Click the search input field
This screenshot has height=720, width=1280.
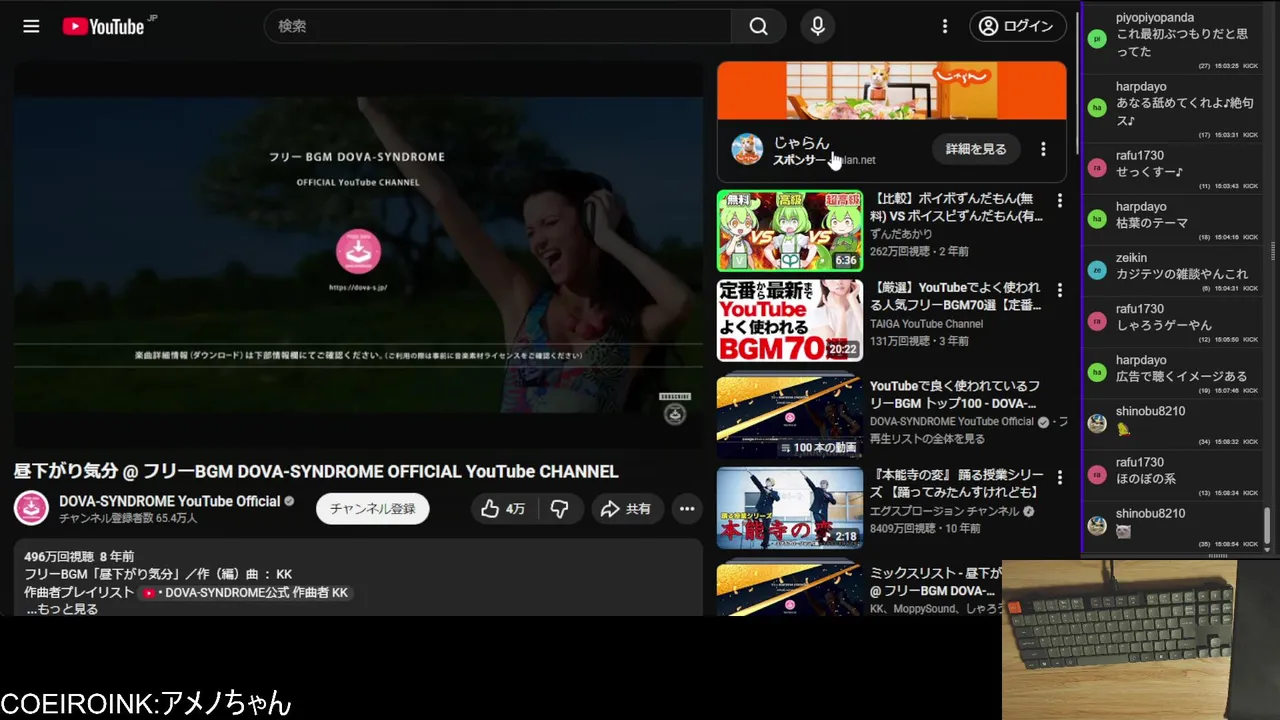[498, 26]
